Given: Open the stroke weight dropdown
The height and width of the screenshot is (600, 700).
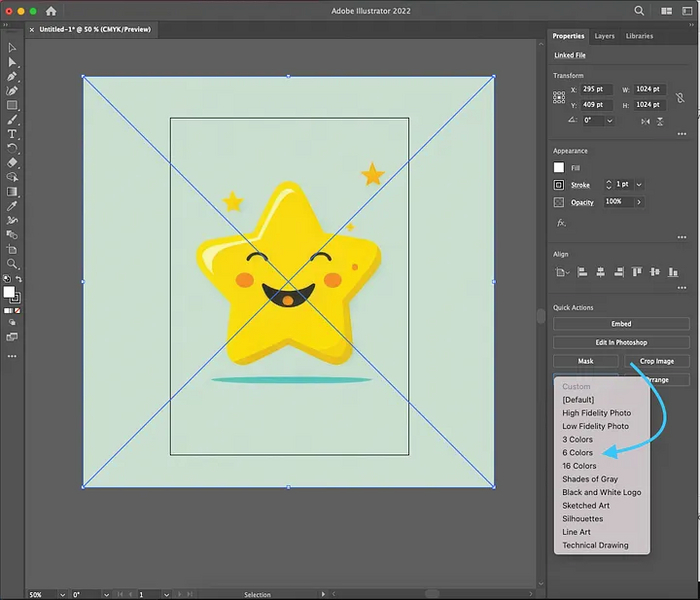Looking at the screenshot, I should tap(639, 185).
